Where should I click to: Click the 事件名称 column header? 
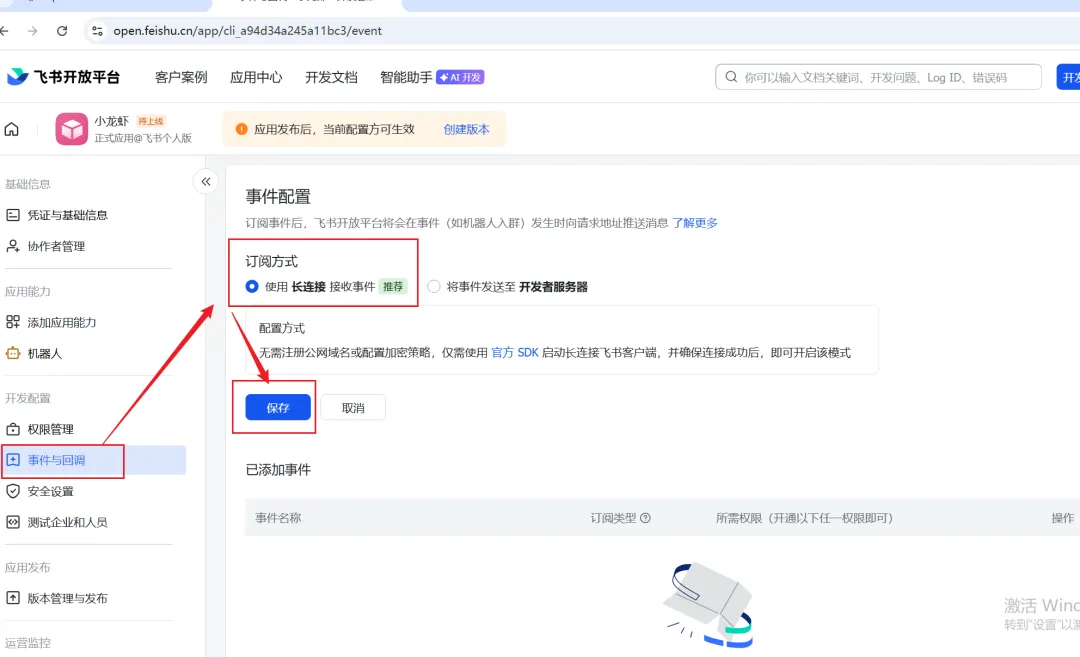tap(278, 518)
